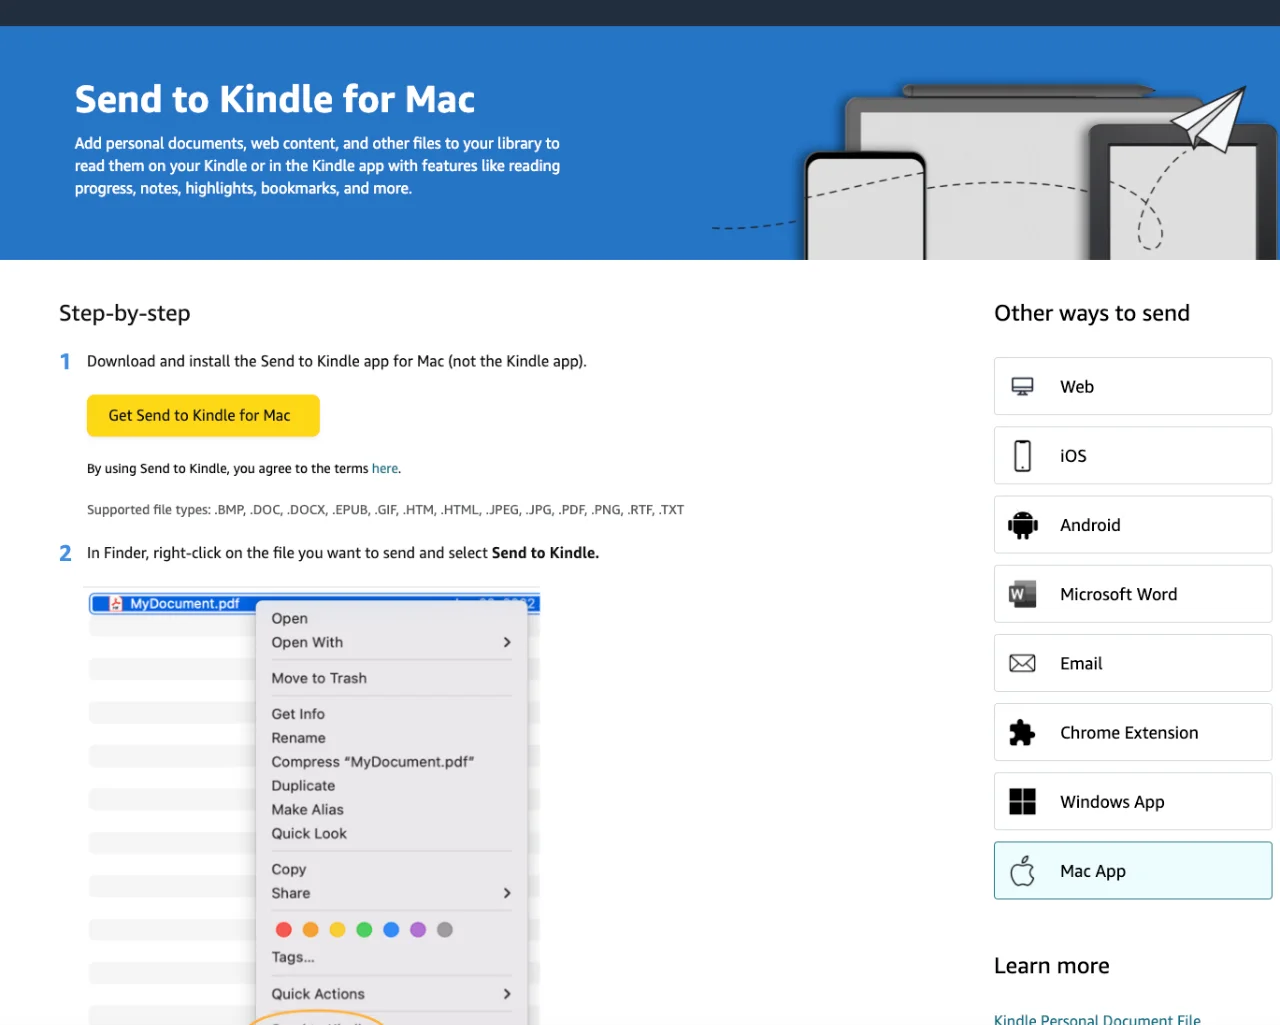Pick the gray tag color
Viewport: 1280px width, 1025px height.
445,930
